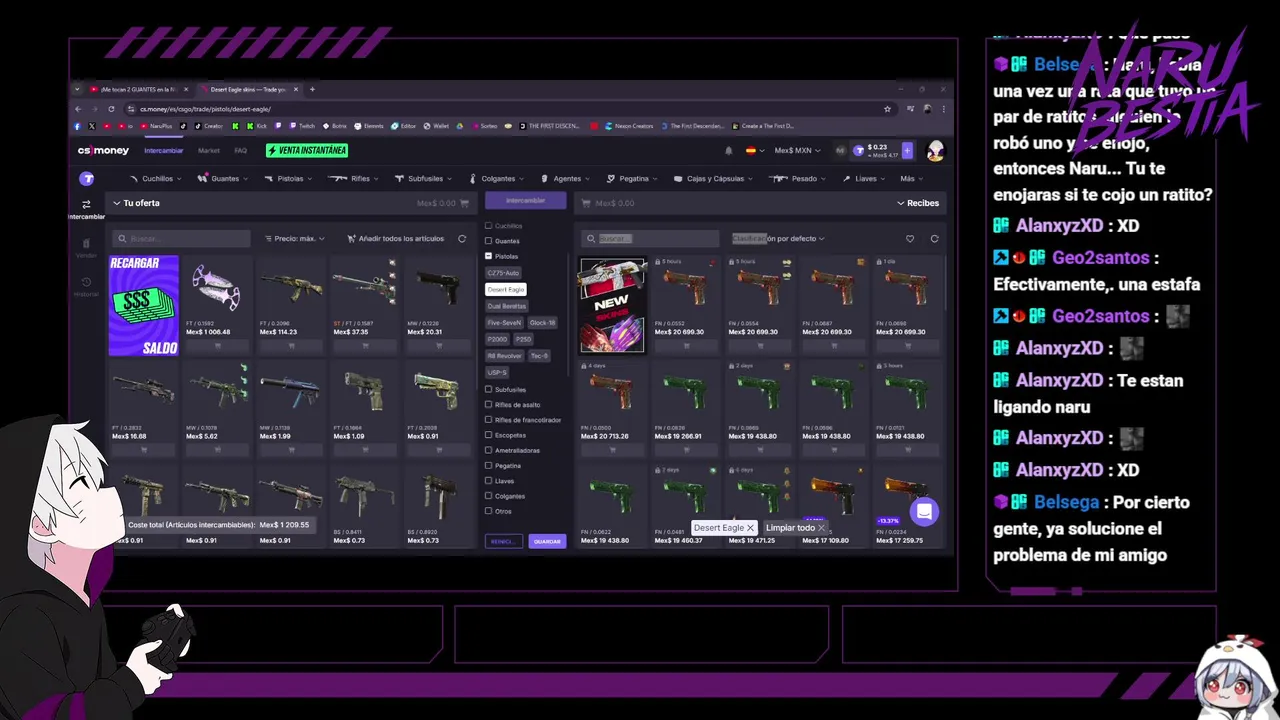Click the Recargar Saldo banner
1280x720 pixels.
tap(144, 306)
